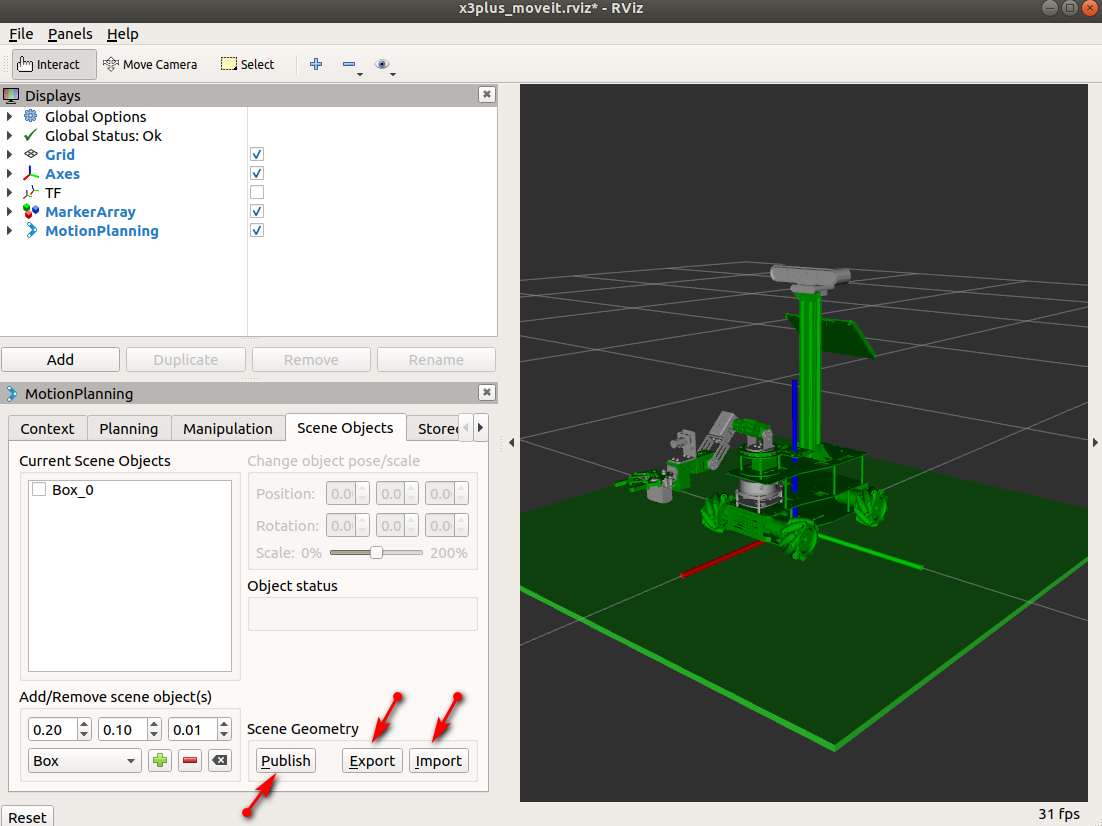Enable the TF display checkbox
Viewport: 1102px width, 826px height.
pyautogui.click(x=257, y=192)
